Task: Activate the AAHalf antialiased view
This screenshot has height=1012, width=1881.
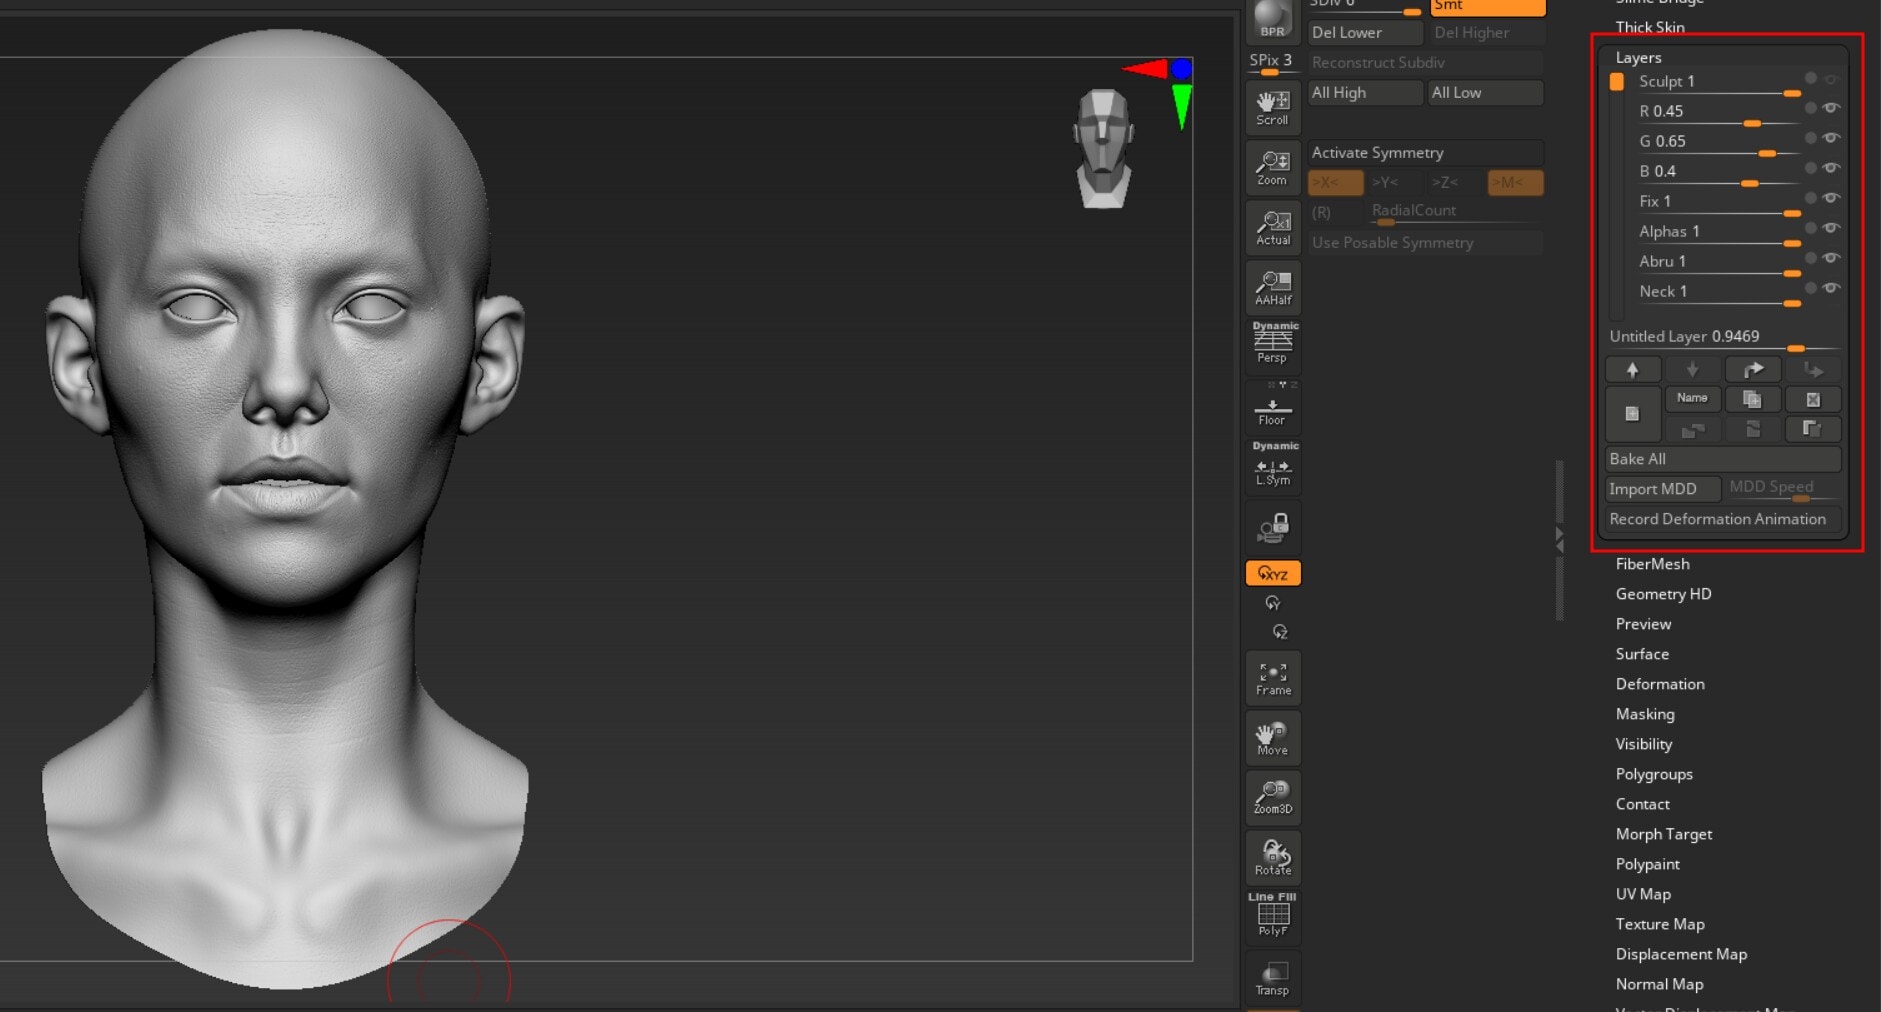Action: [x=1272, y=288]
